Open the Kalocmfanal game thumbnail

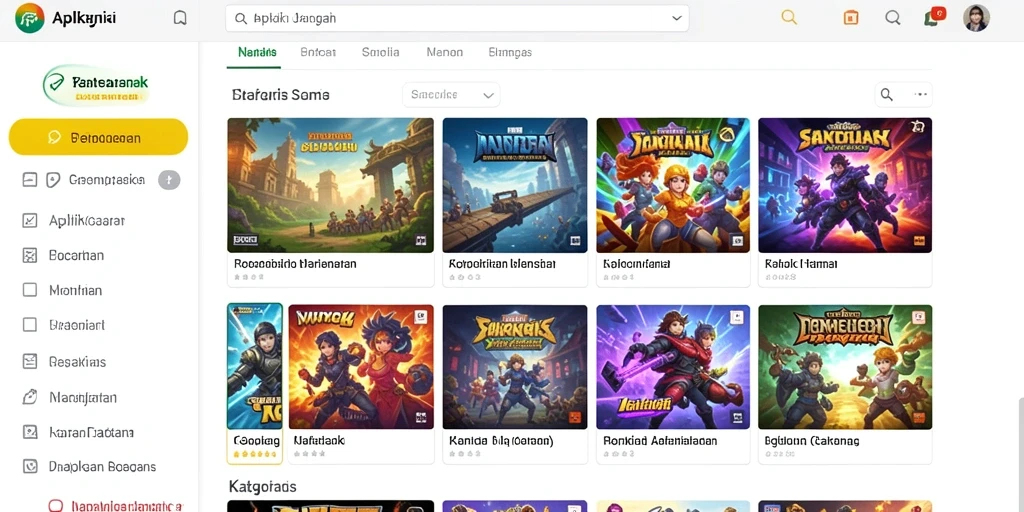673,185
